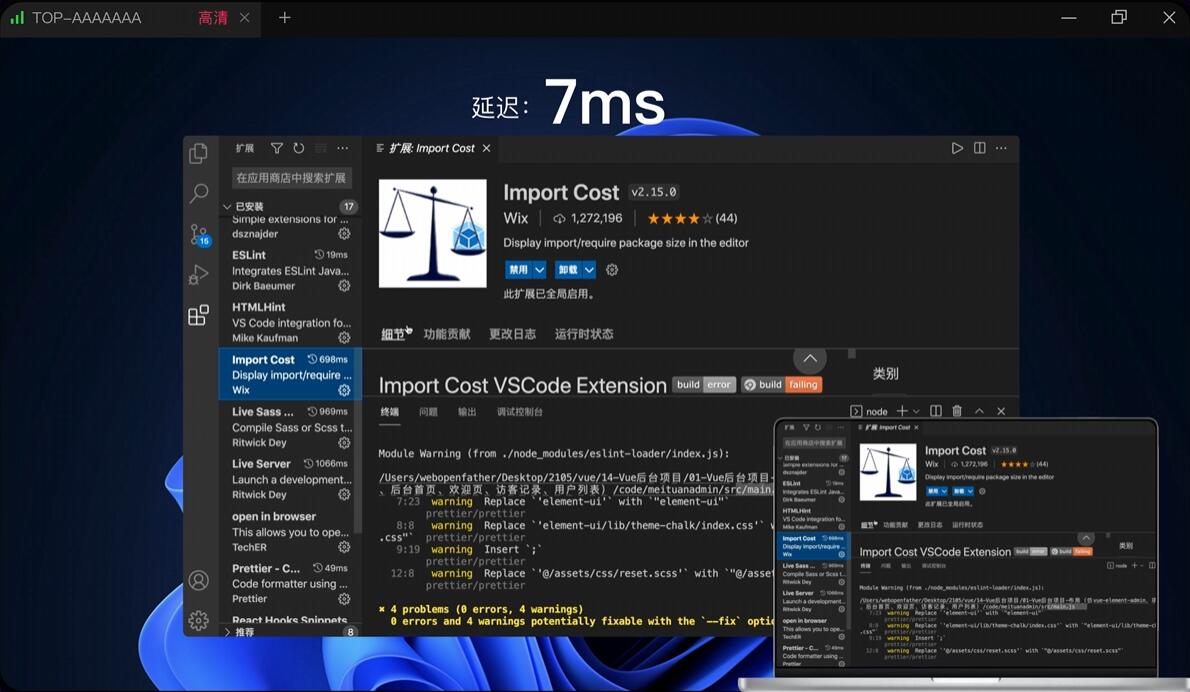Click the filter extensions funnel icon

277,148
